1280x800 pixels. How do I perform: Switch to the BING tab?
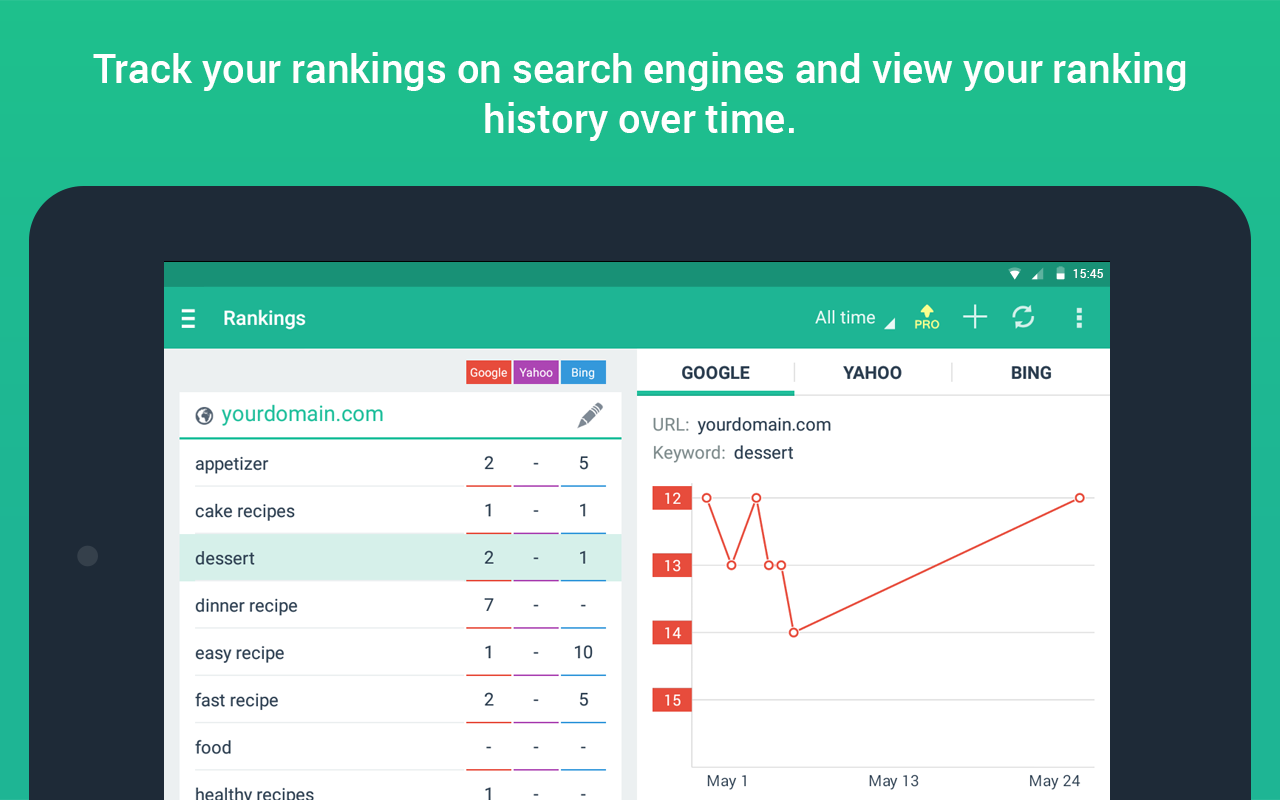(x=1031, y=373)
